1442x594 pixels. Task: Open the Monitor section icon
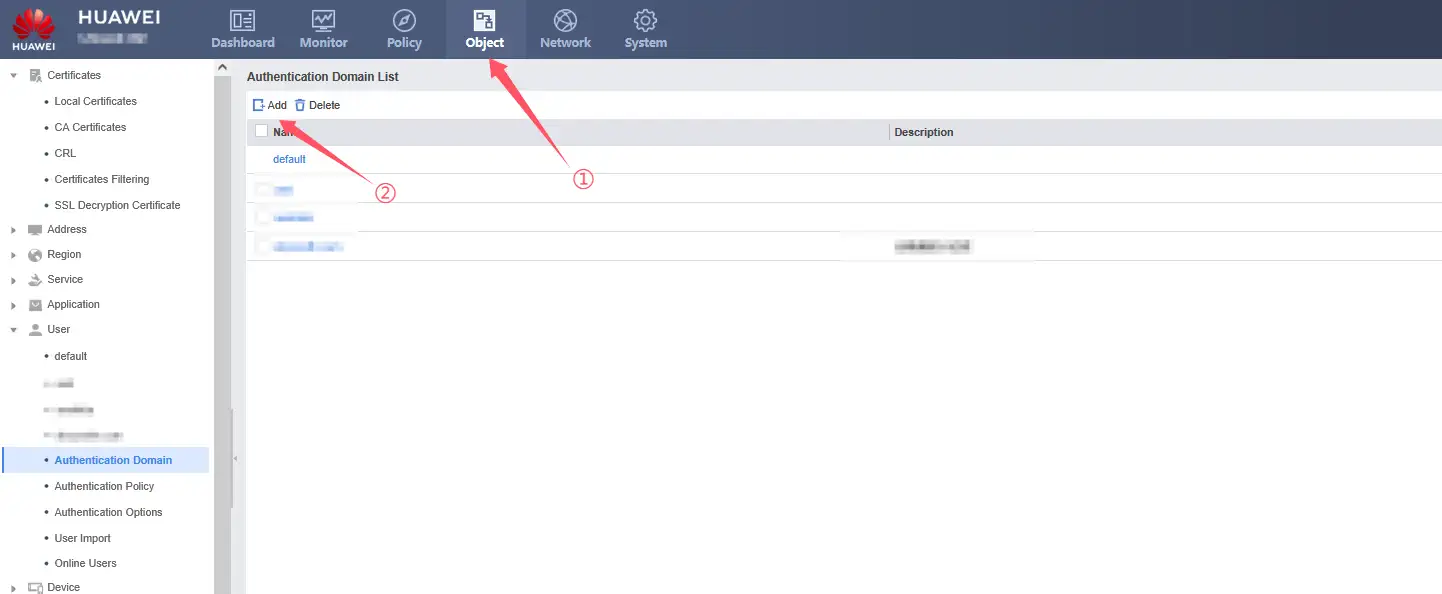click(x=323, y=21)
